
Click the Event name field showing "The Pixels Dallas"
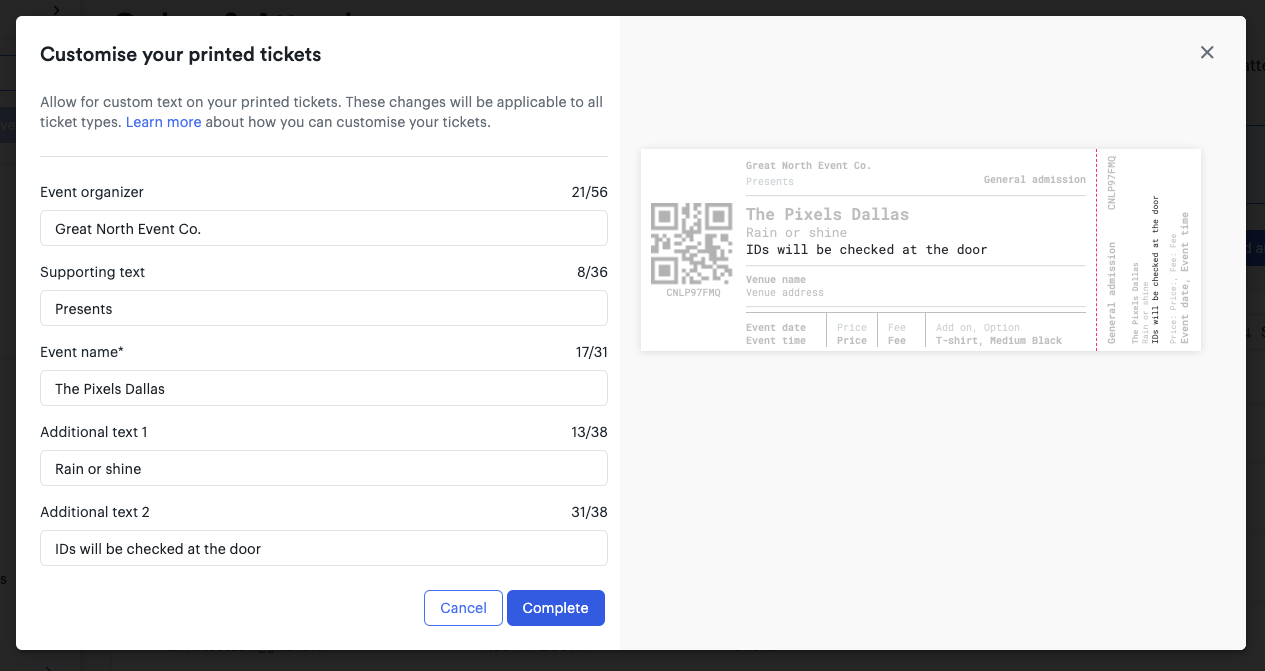(x=323, y=388)
